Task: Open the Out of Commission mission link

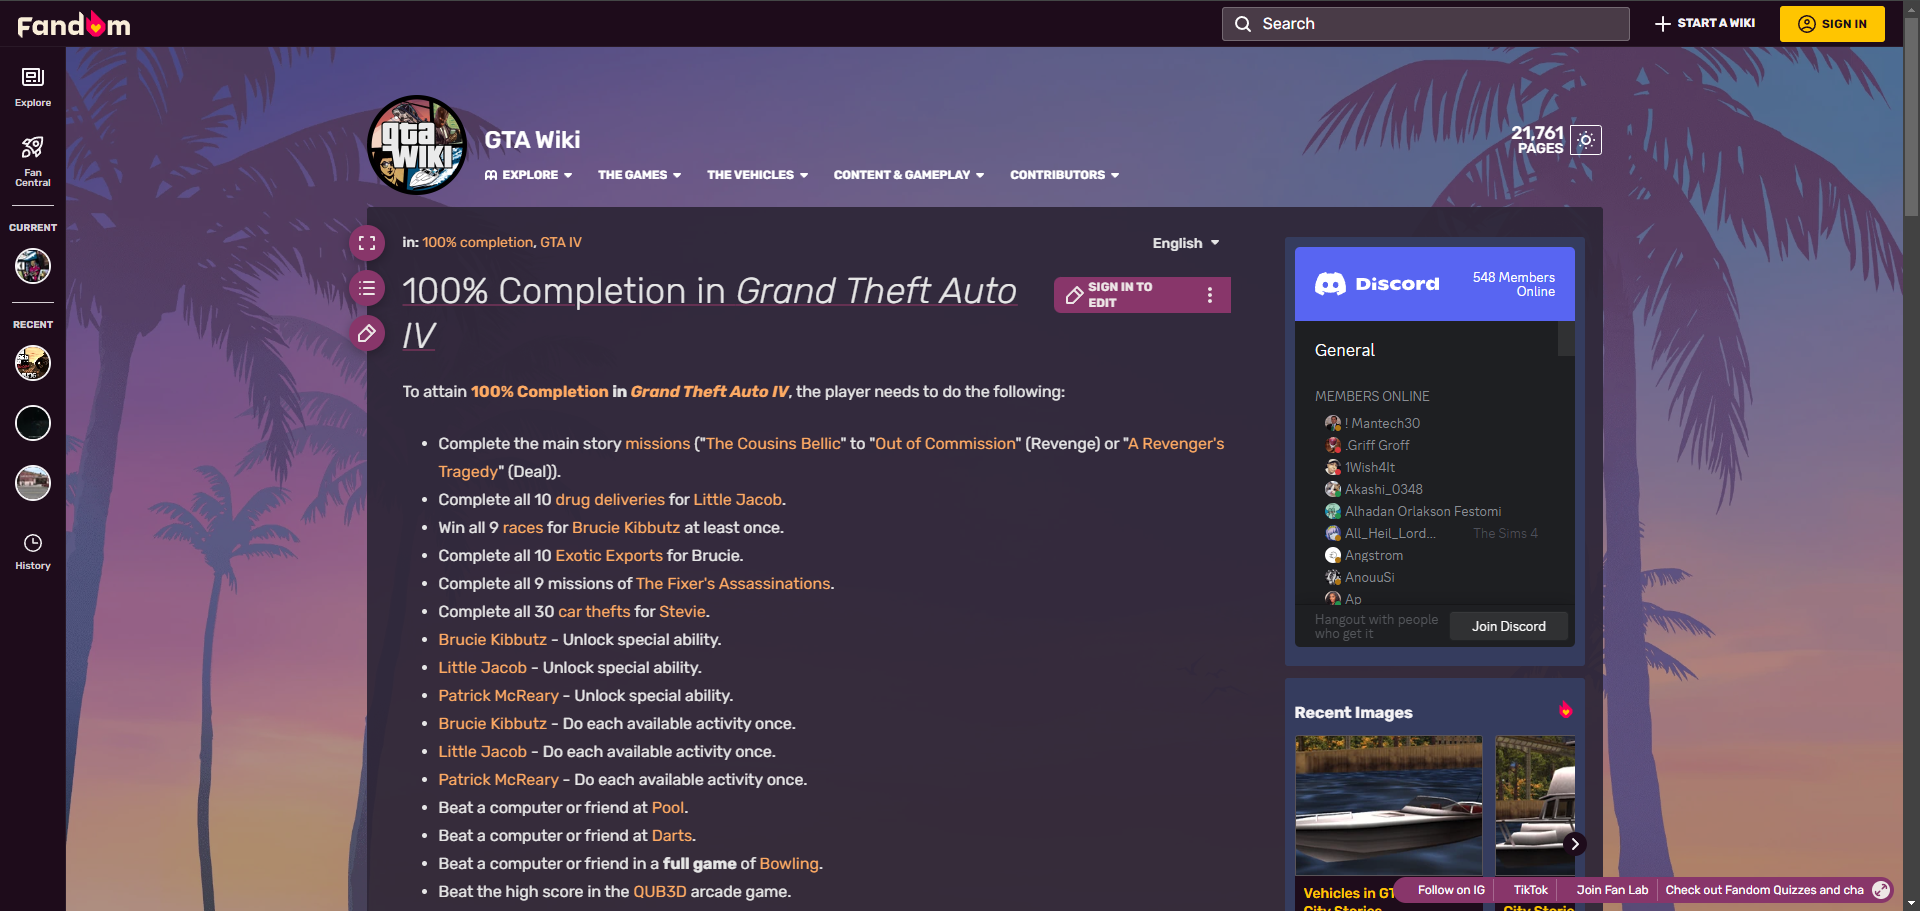Action: point(945,443)
